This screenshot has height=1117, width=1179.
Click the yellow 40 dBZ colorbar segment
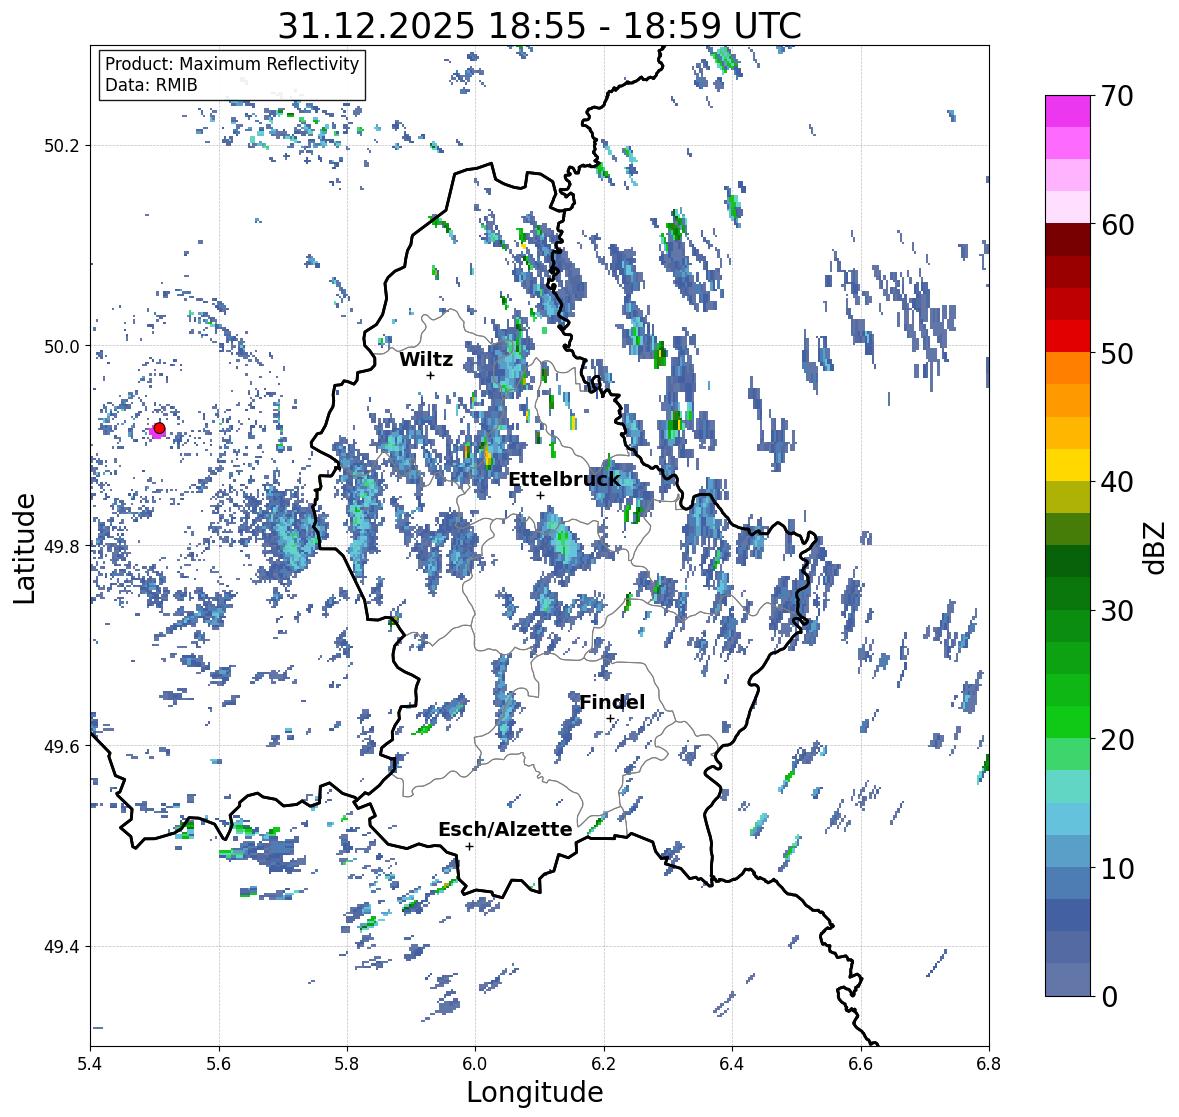(1068, 465)
